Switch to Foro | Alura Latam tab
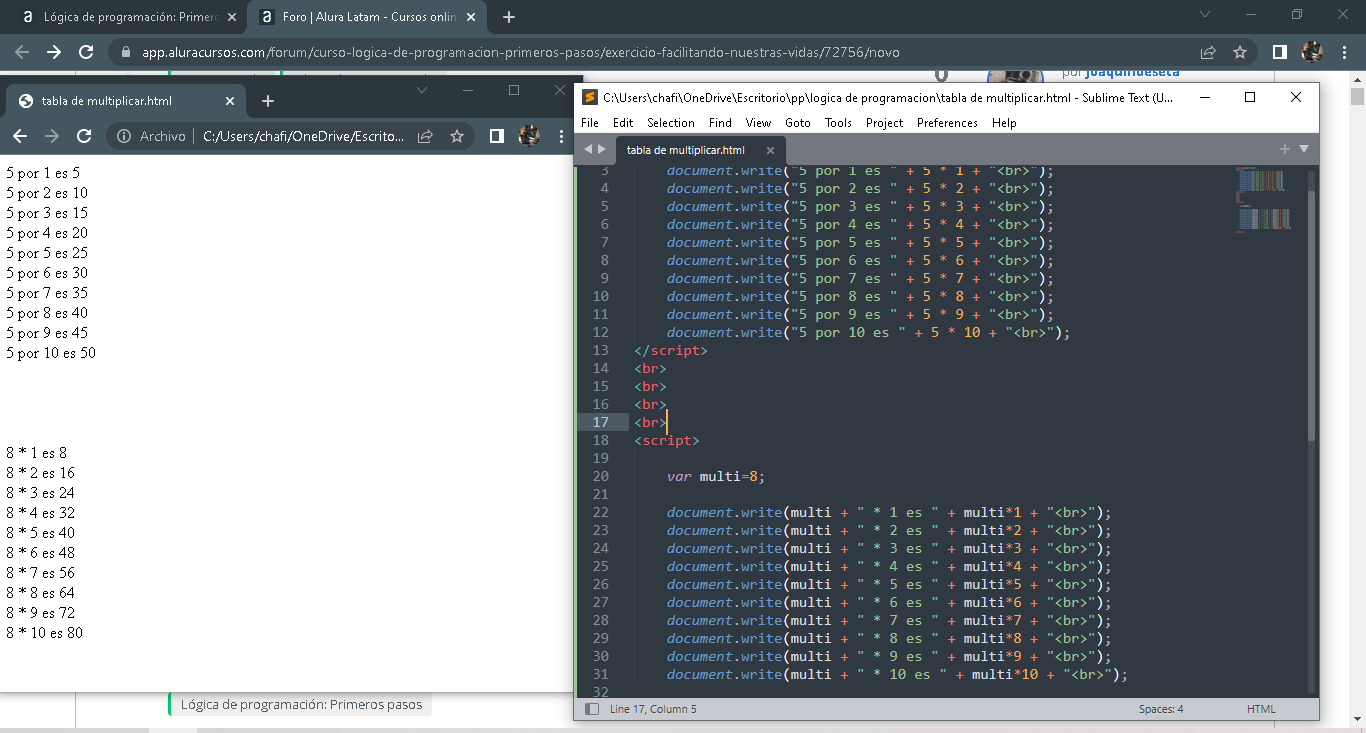Viewport: 1366px width, 733px height. (367, 17)
